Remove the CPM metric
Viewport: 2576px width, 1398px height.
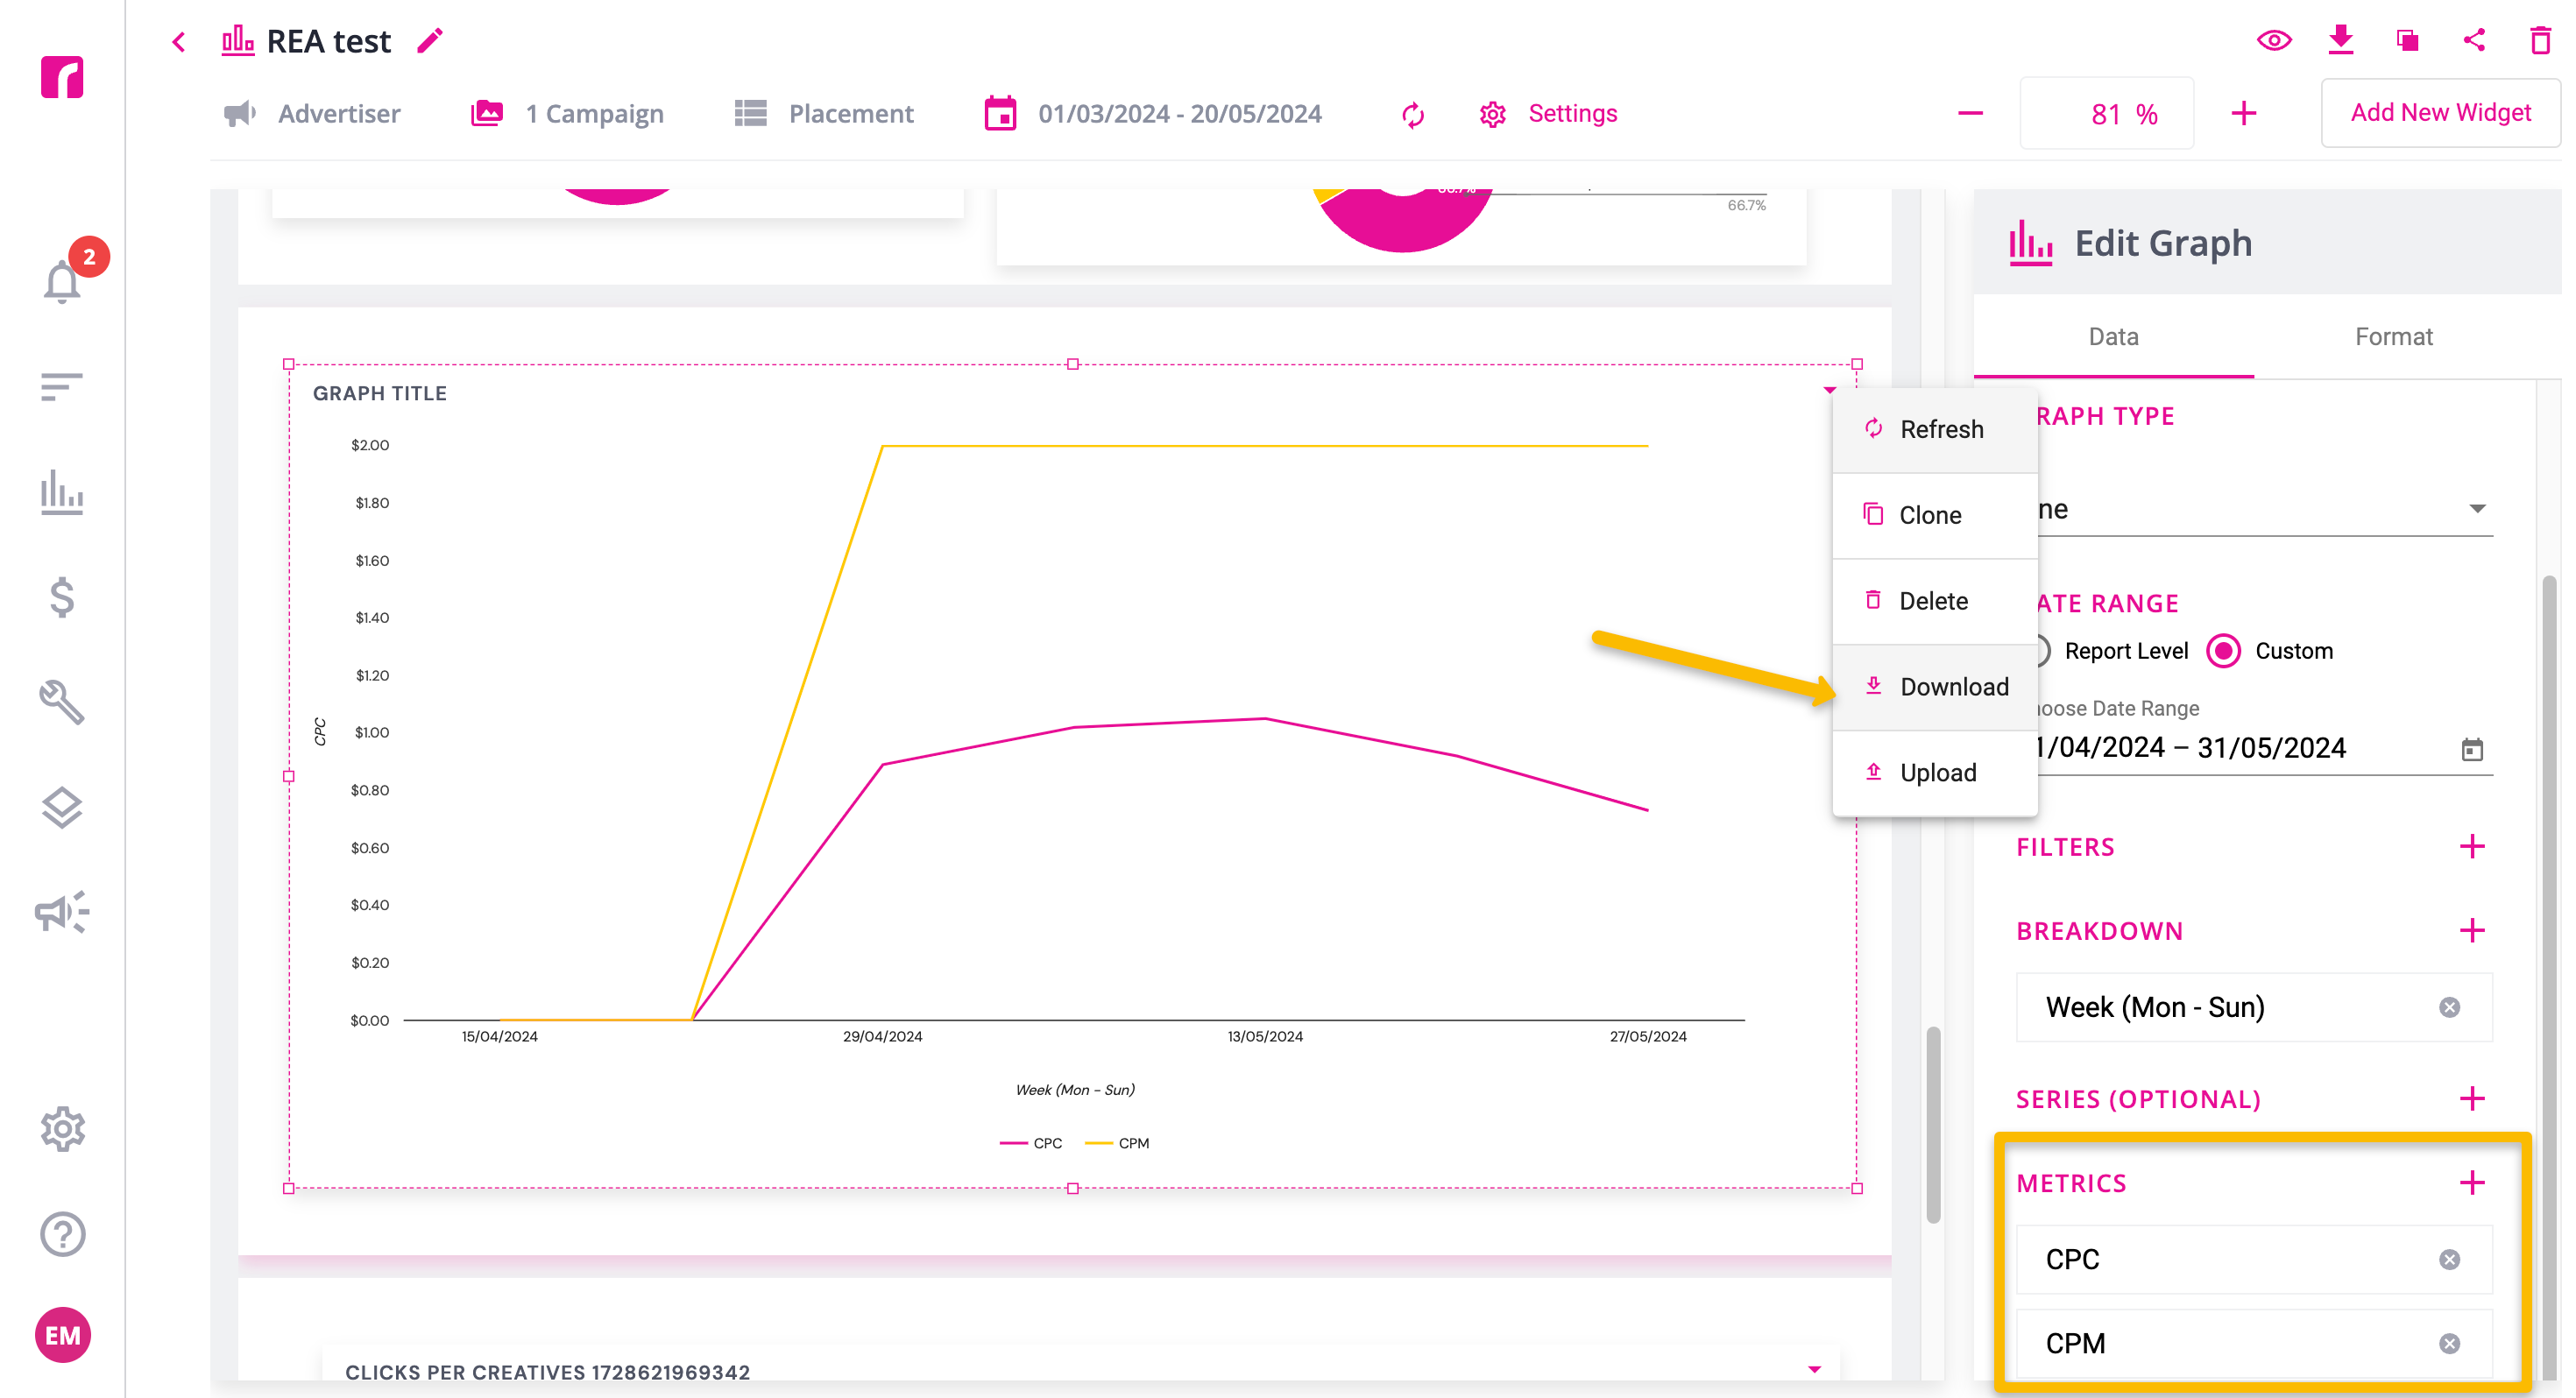(2449, 1343)
